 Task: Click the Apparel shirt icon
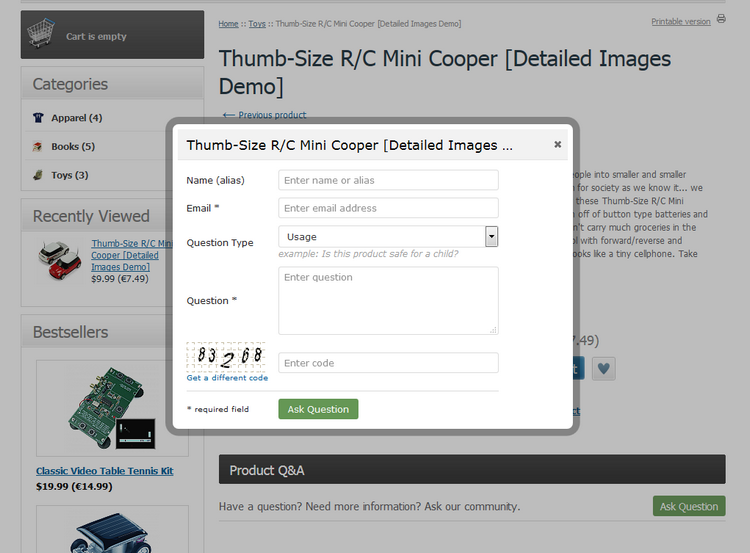click(38, 118)
